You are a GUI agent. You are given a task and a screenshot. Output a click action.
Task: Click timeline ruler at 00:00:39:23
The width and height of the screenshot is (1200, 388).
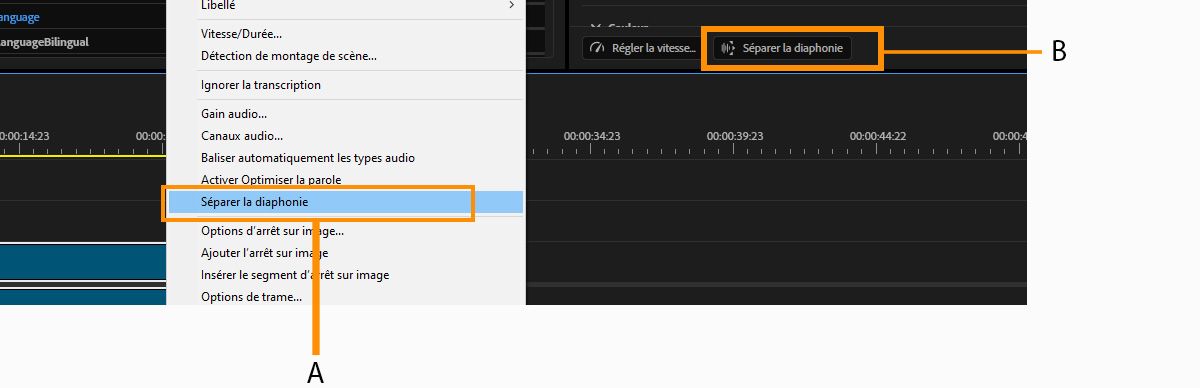coord(735,136)
